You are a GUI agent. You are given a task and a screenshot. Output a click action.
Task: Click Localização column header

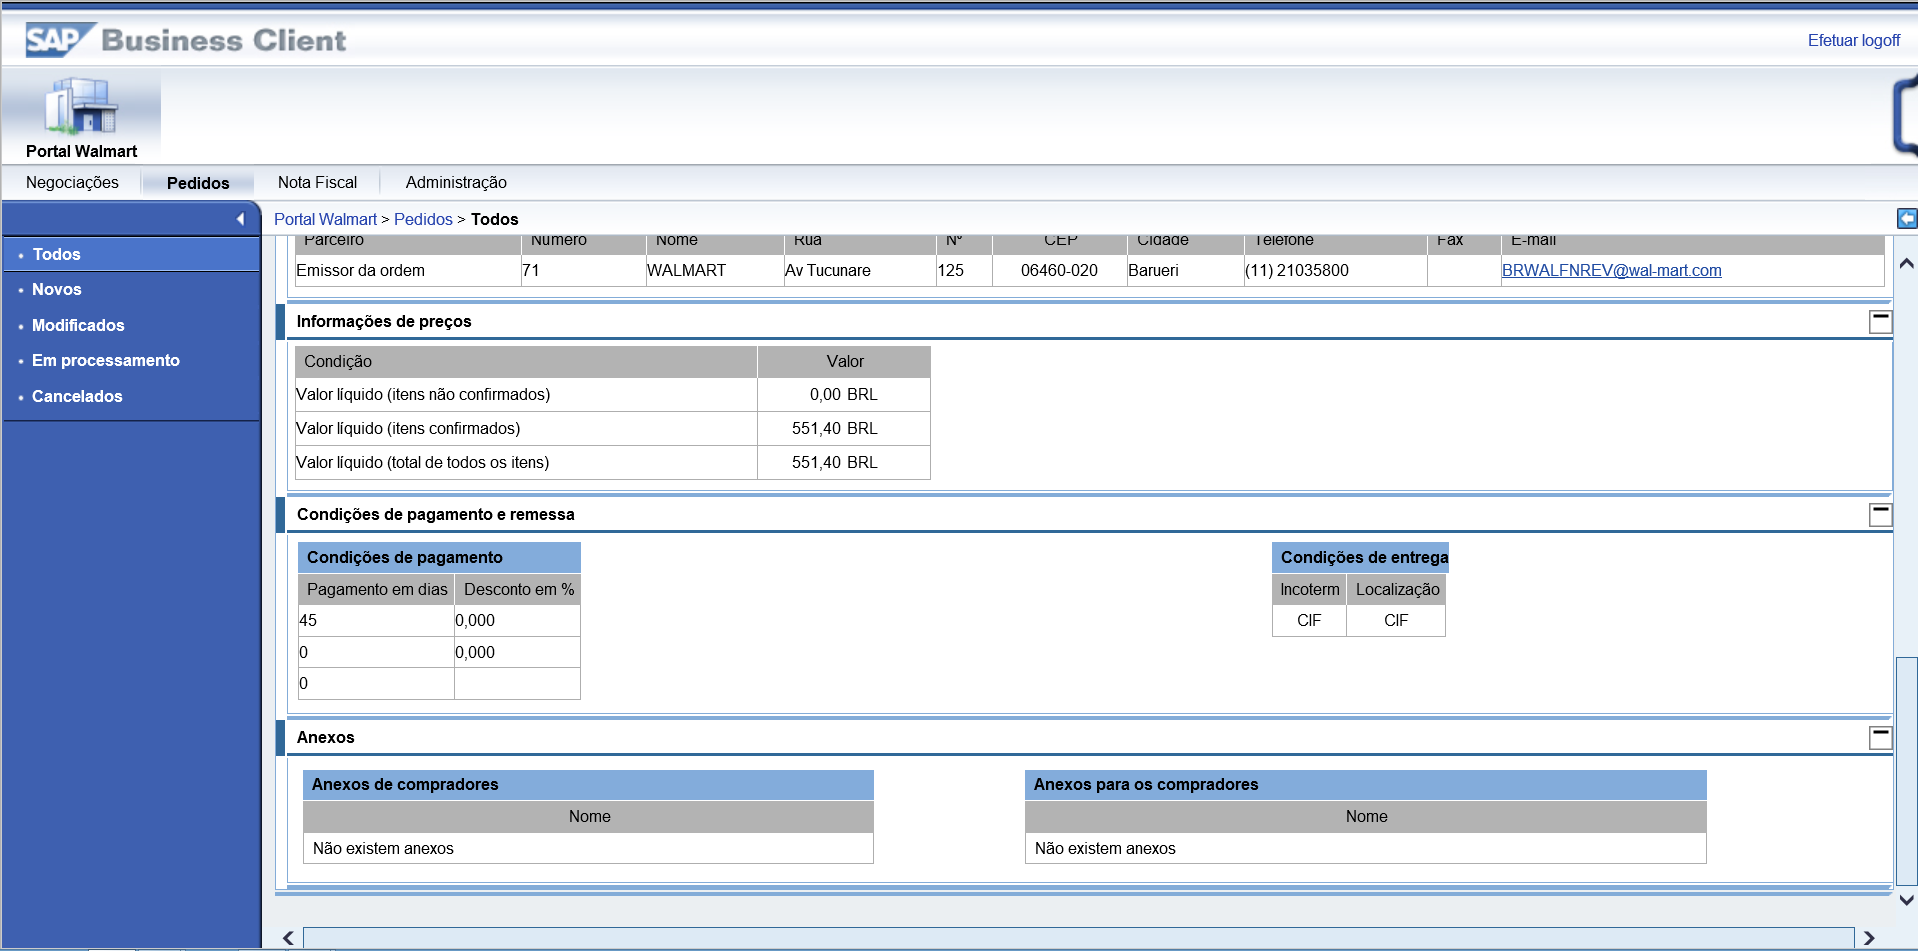point(1397,589)
